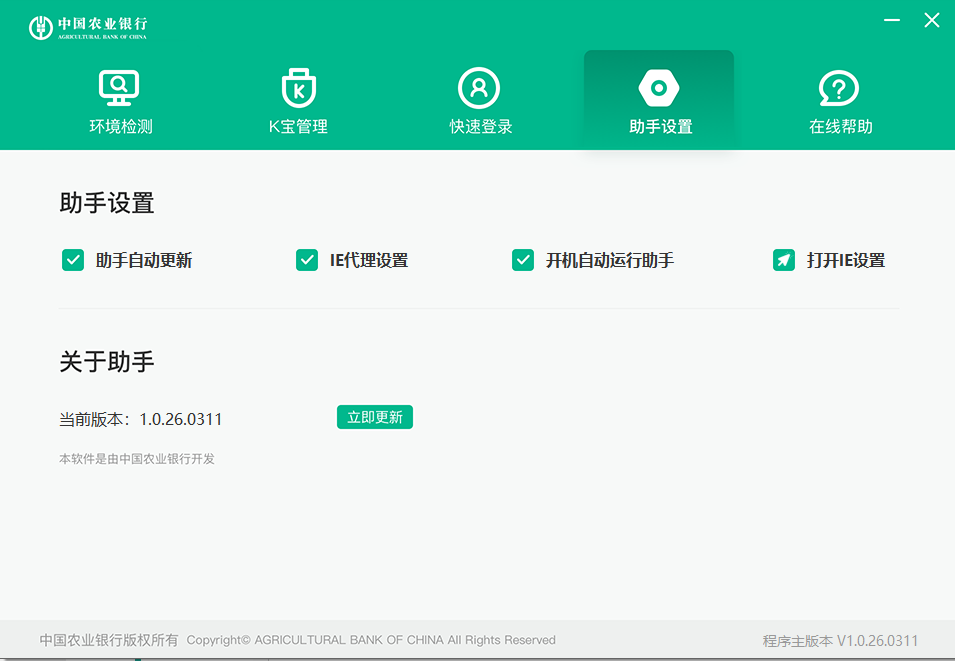Close the assistant window
955x661 pixels.
point(931,20)
